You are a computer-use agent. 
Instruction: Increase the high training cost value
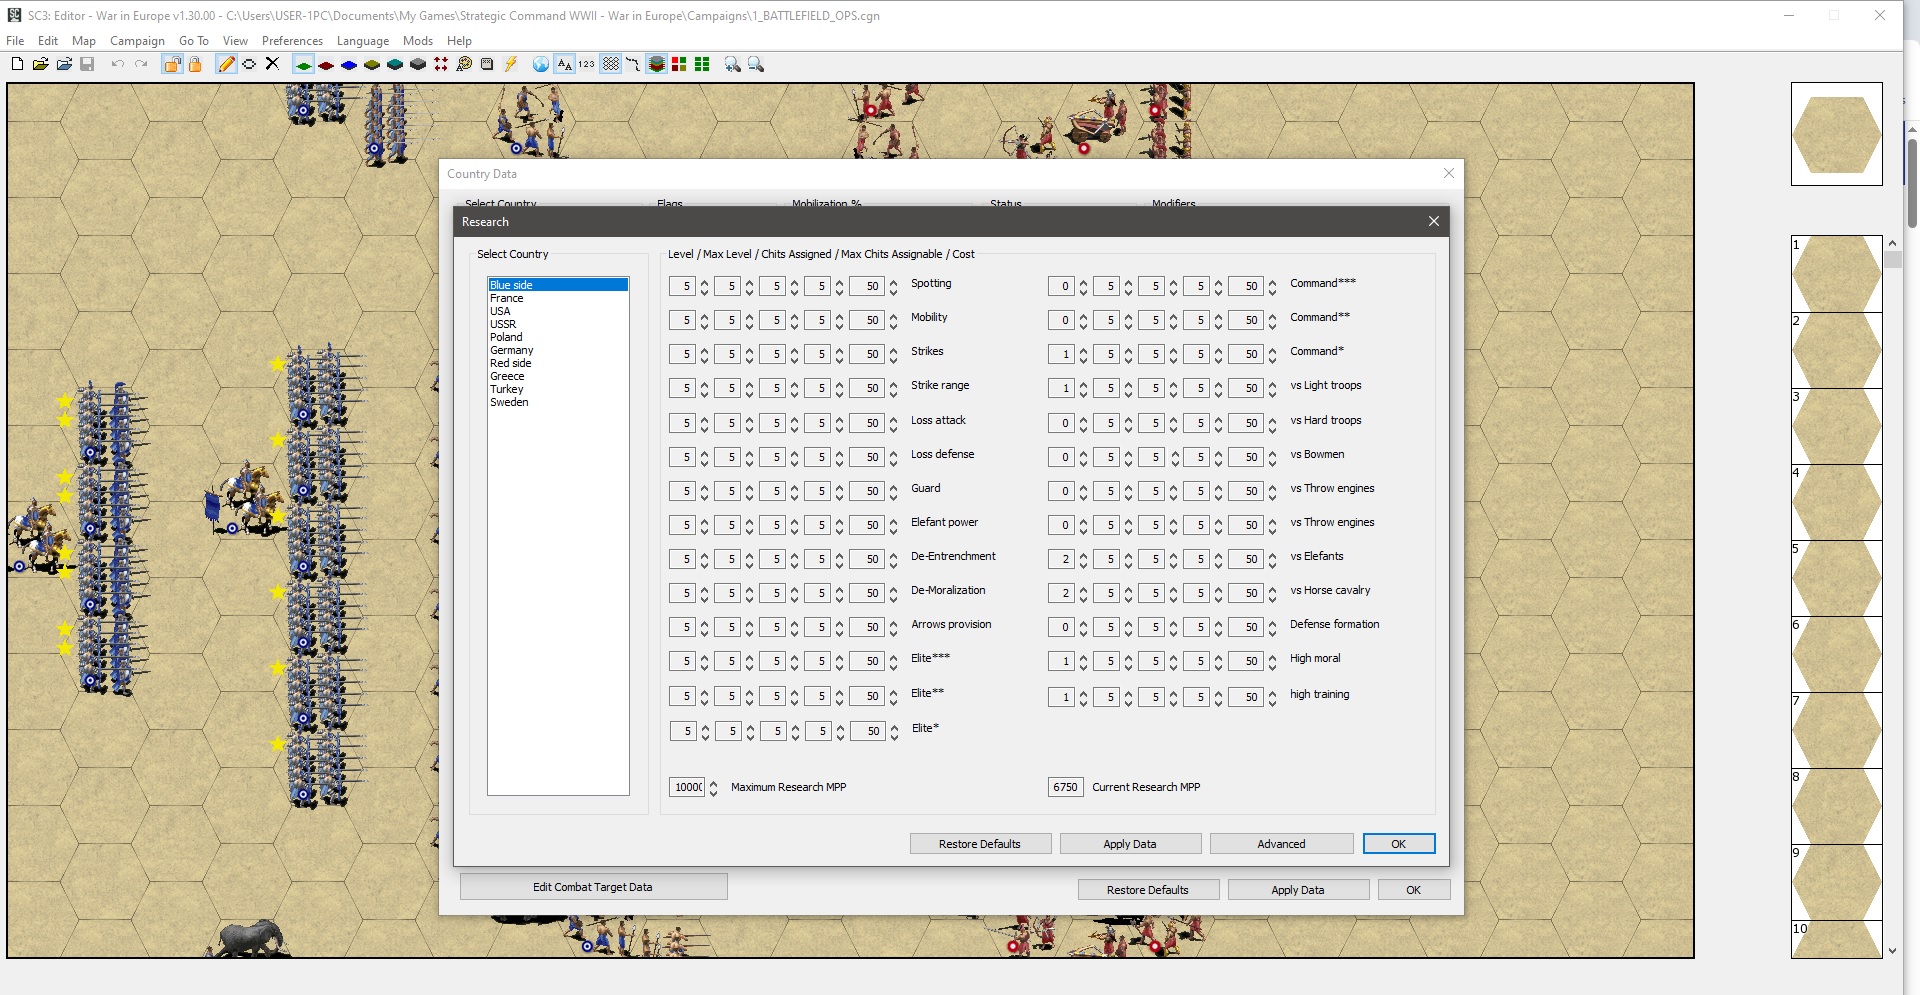(x=1272, y=693)
